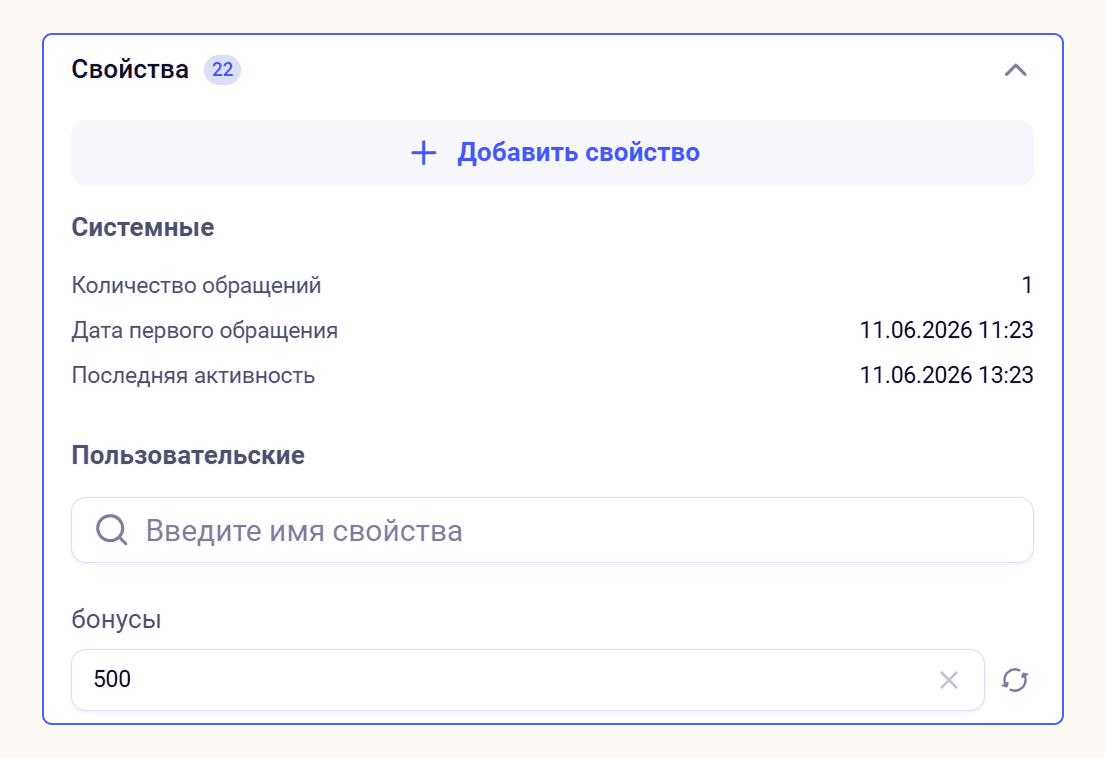The image size is (1105, 758).
Task: Select the value 11.06.2026 11:23
Action: click(946, 330)
